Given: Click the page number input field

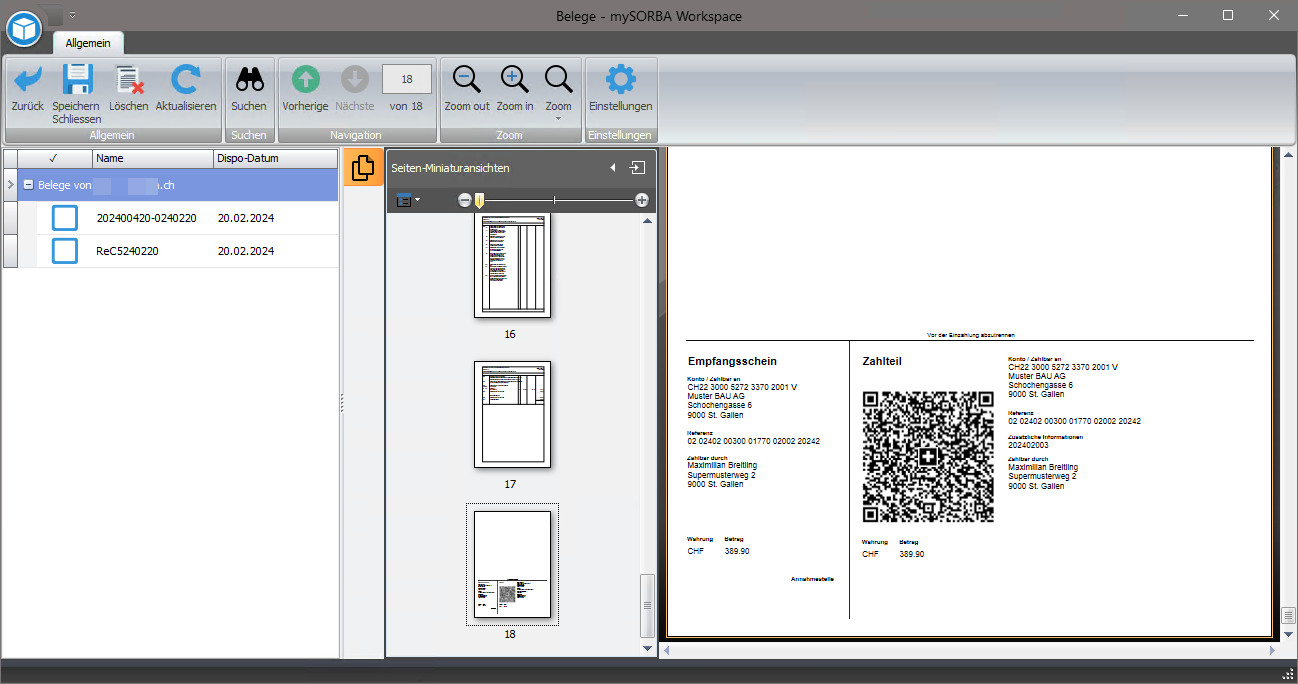Looking at the screenshot, I should [x=407, y=79].
